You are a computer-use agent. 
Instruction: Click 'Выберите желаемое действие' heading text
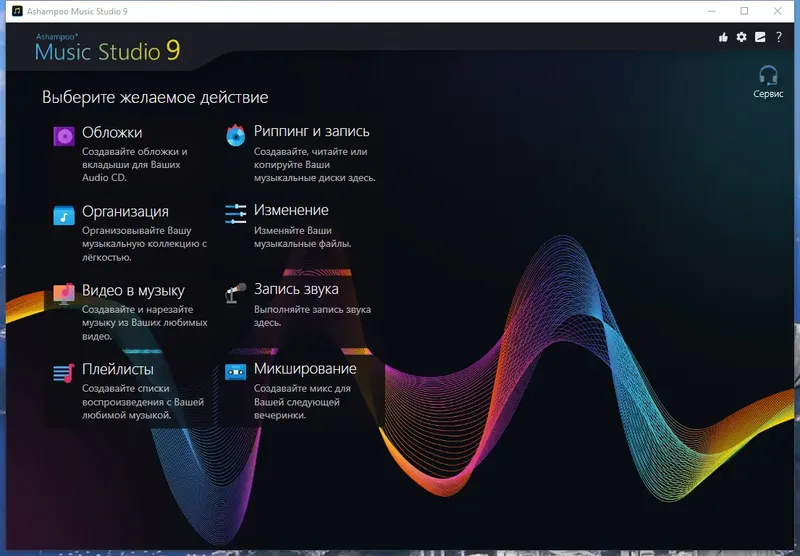coord(155,97)
